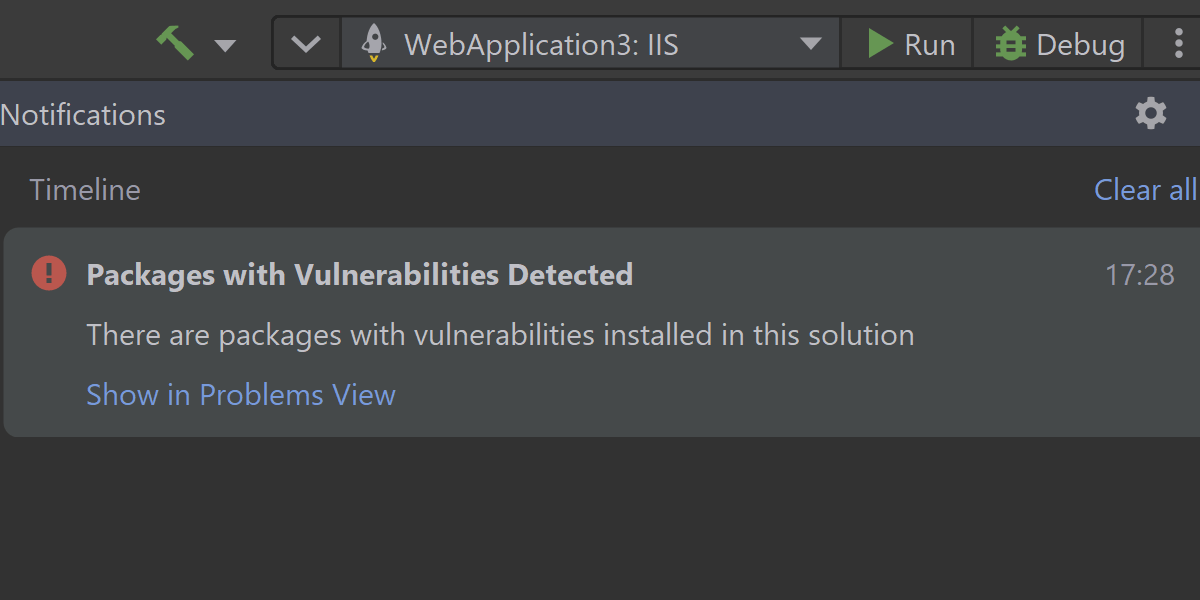The image size is (1200, 600).
Task: Open the three-dot more actions menu
Action: 1179,45
